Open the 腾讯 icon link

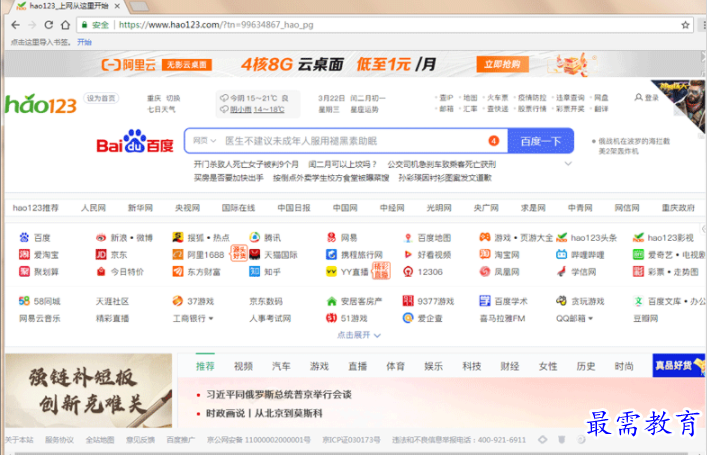(255, 237)
